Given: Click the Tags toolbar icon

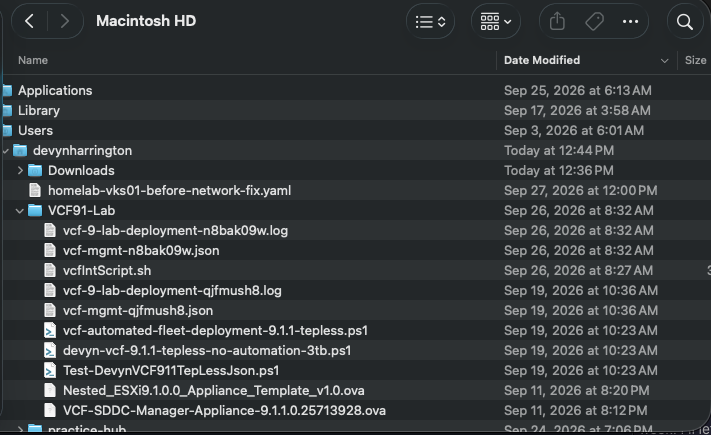Looking at the screenshot, I should (x=594, y=21).
